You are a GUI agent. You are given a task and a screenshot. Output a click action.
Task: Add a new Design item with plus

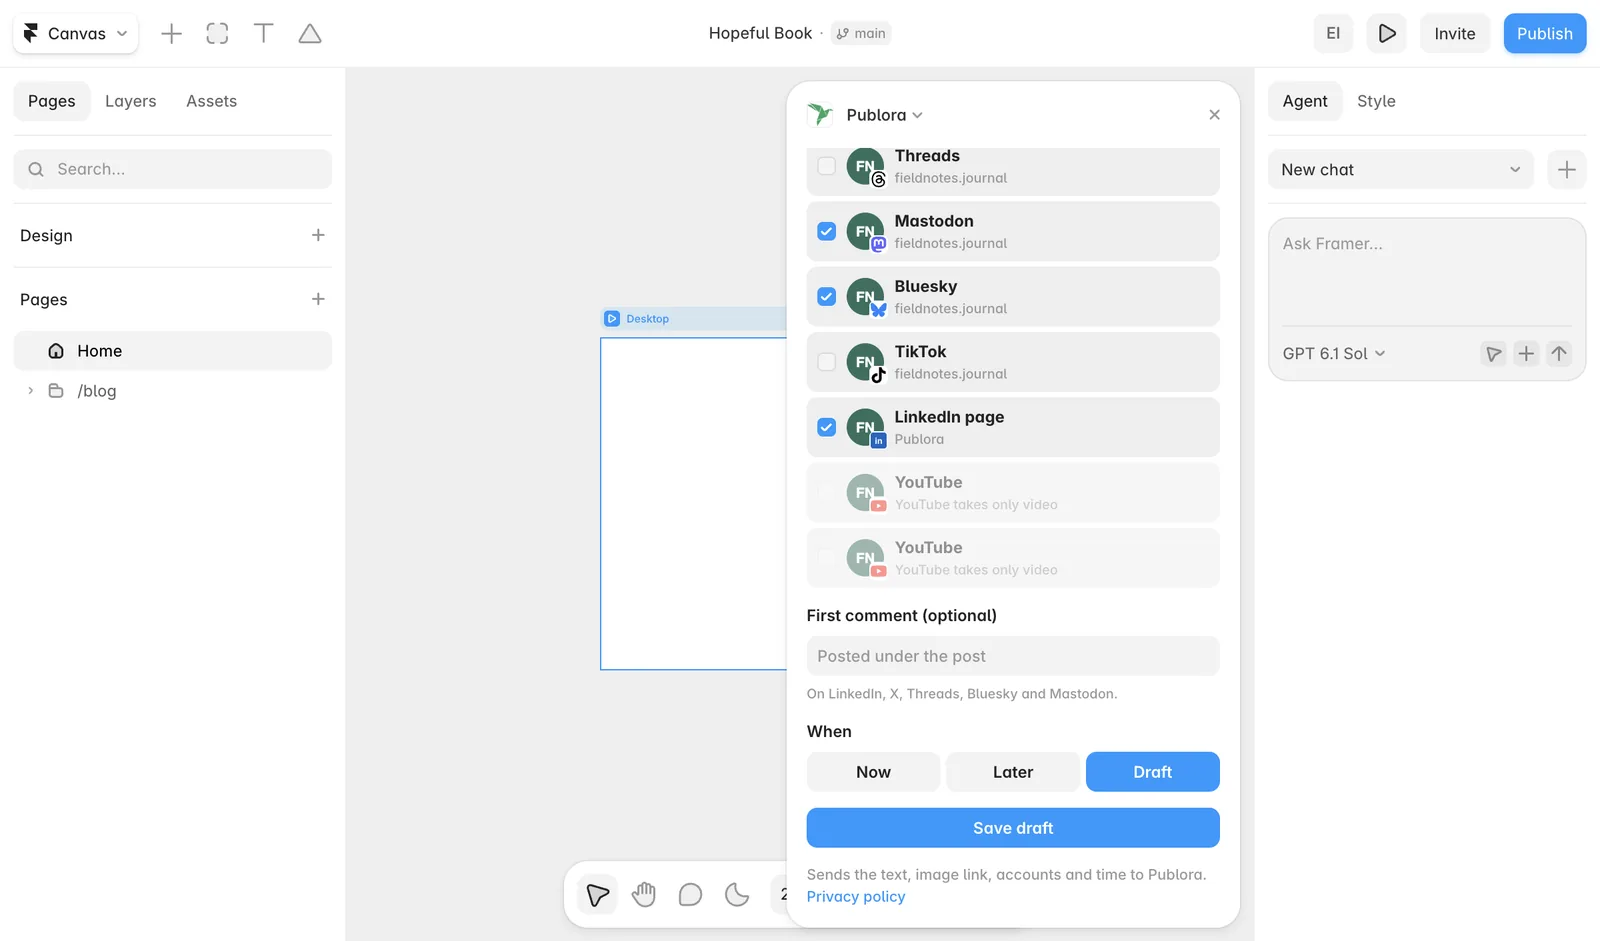[x=318, y=235]
